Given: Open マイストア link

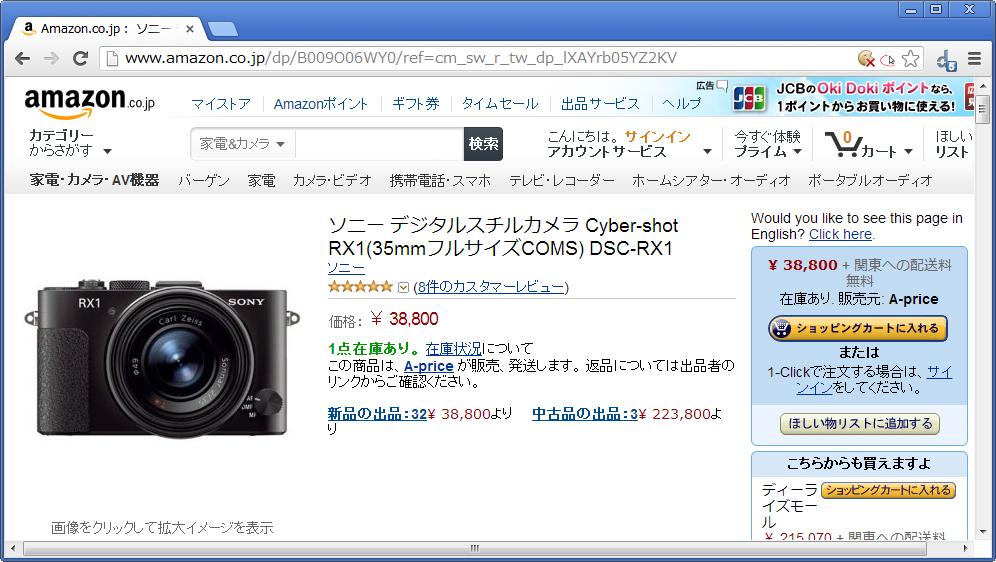Looking at the screenshot, I should coord(220,104).
